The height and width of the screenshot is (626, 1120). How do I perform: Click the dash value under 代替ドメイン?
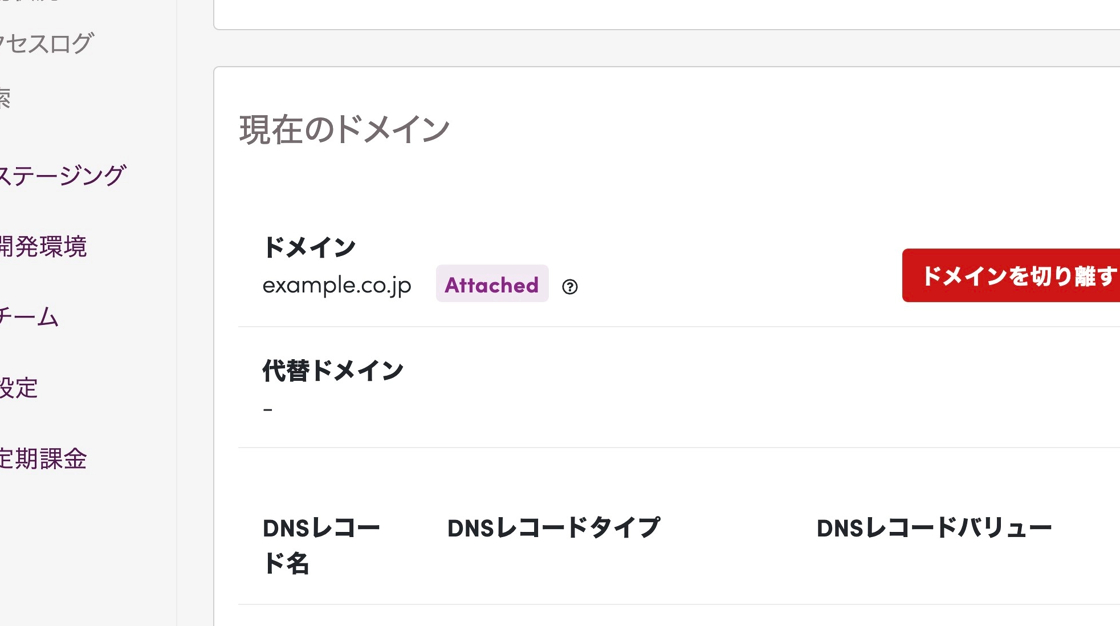[267, 409]
